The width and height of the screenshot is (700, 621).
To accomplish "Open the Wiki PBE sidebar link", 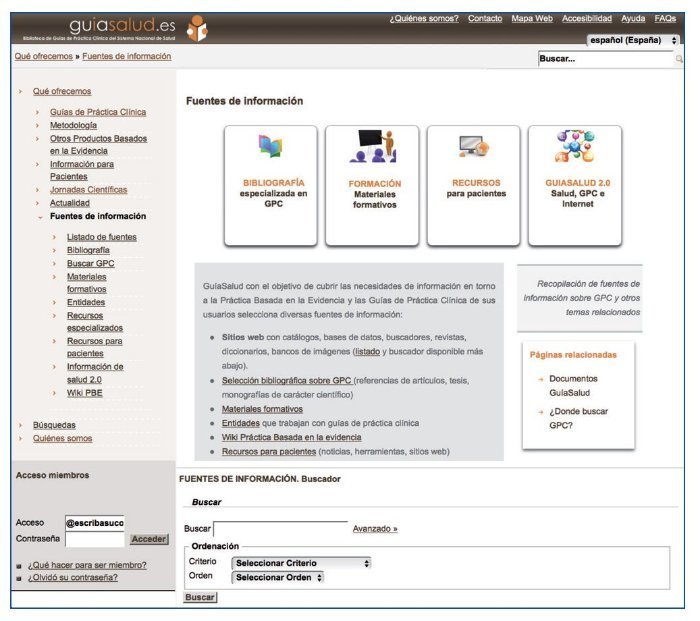I will (x=84, y=394).
